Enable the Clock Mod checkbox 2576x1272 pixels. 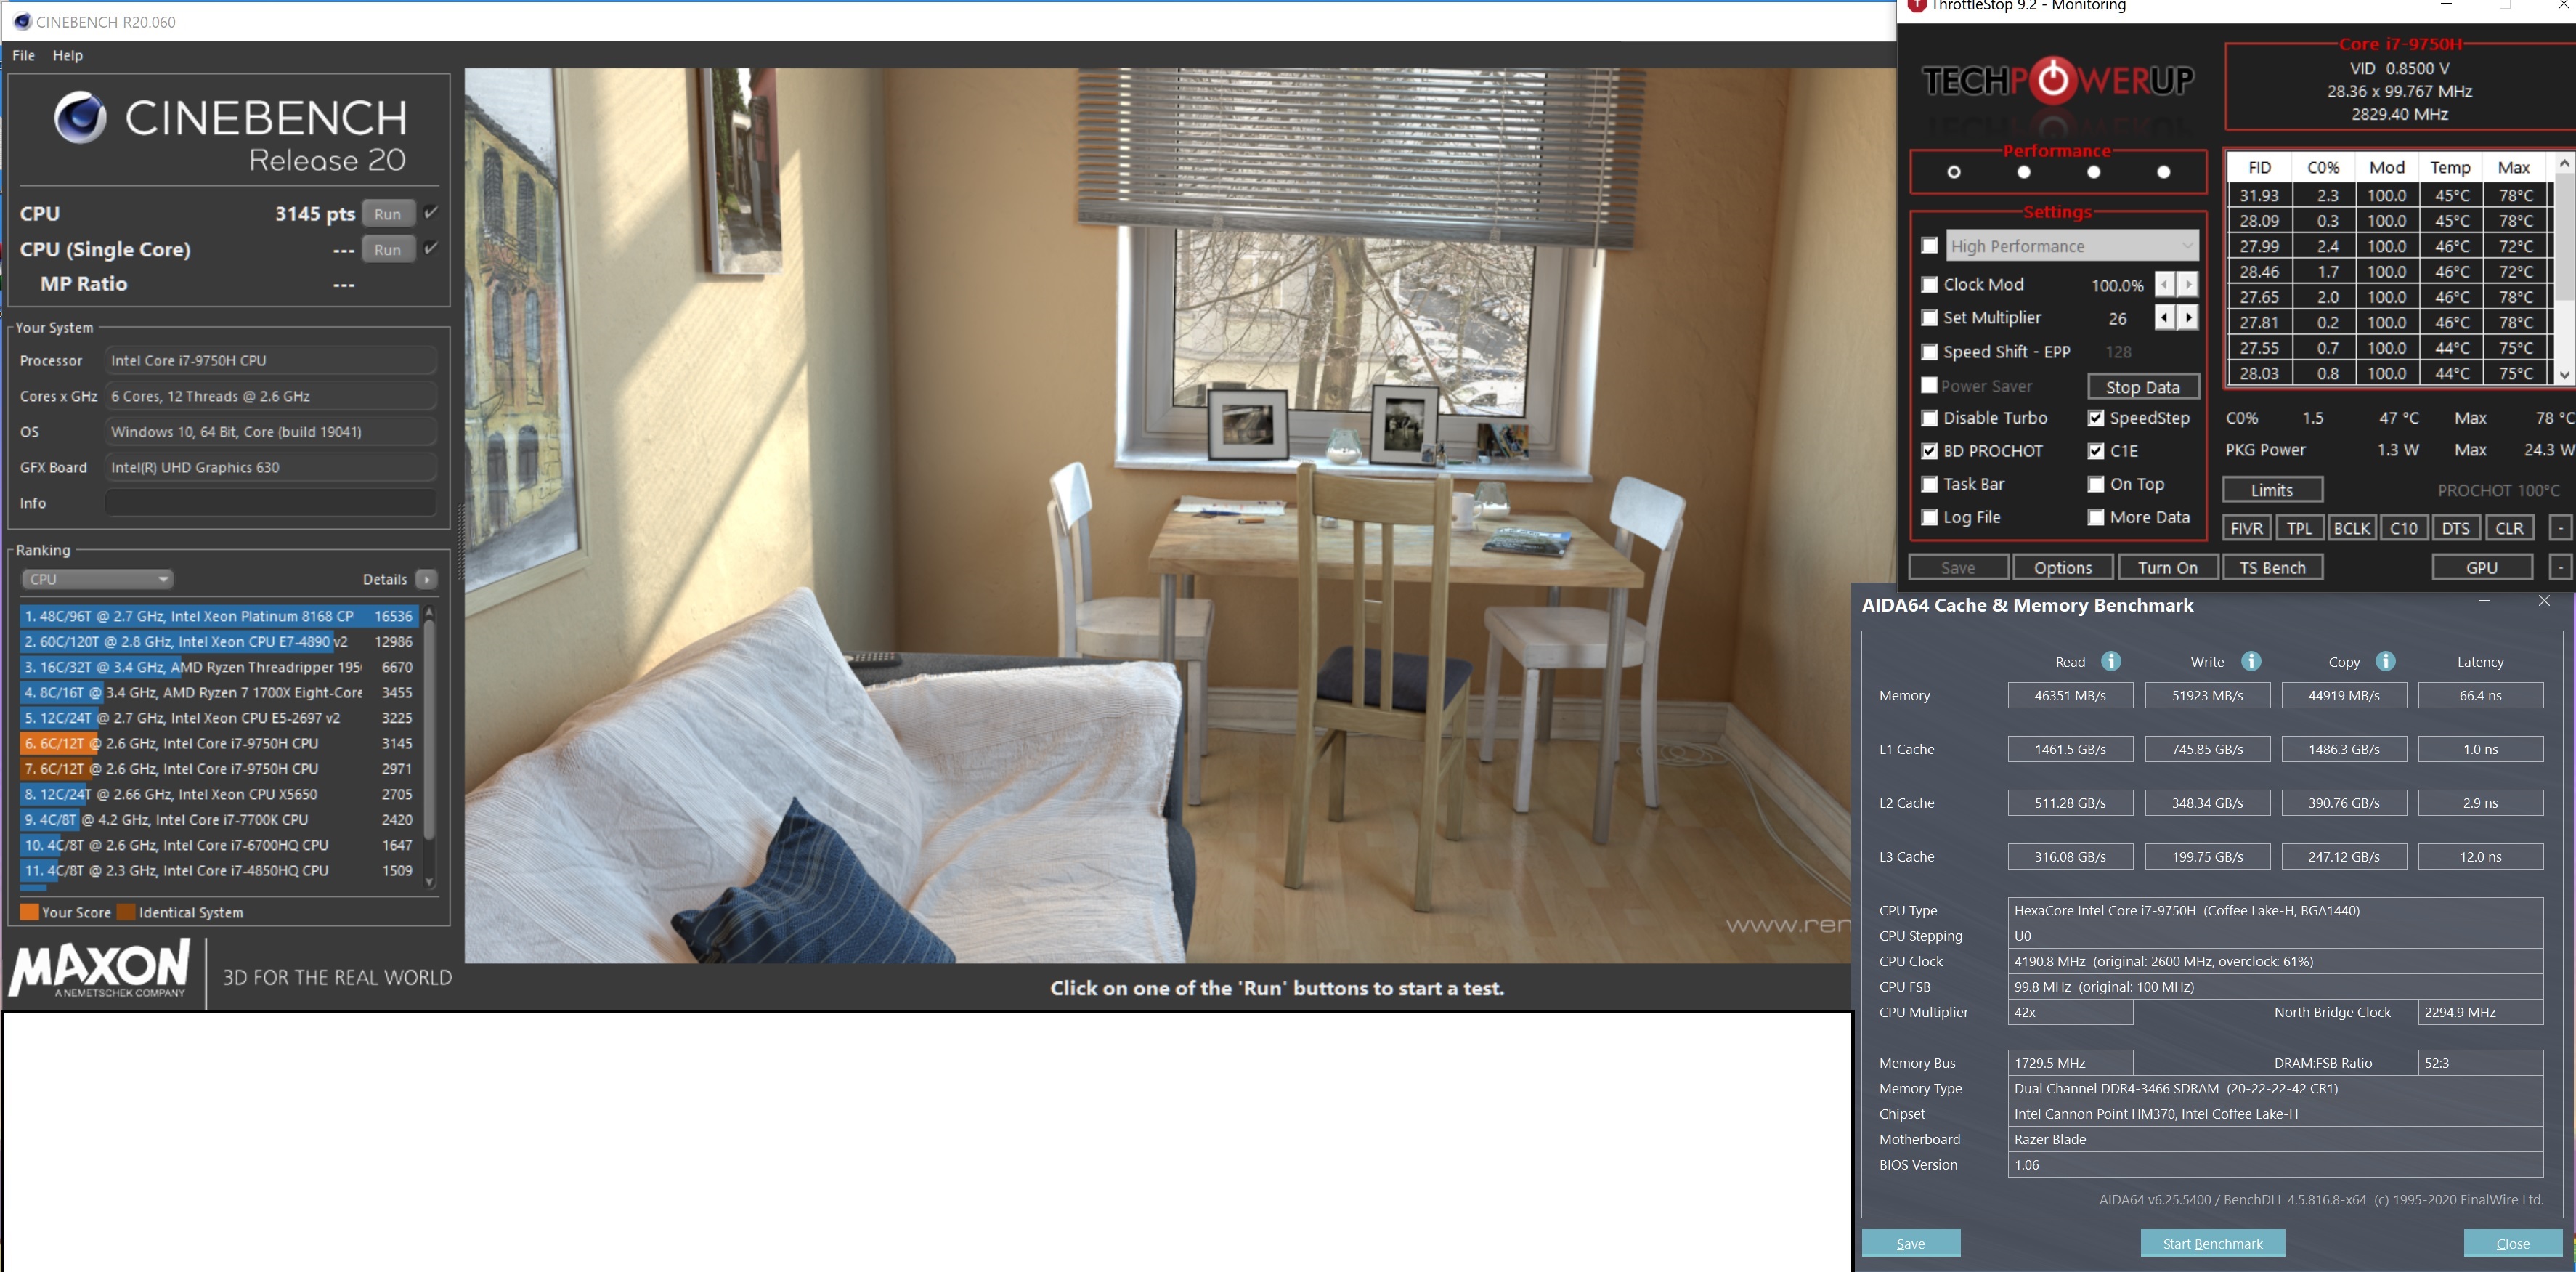point(1929,285)
